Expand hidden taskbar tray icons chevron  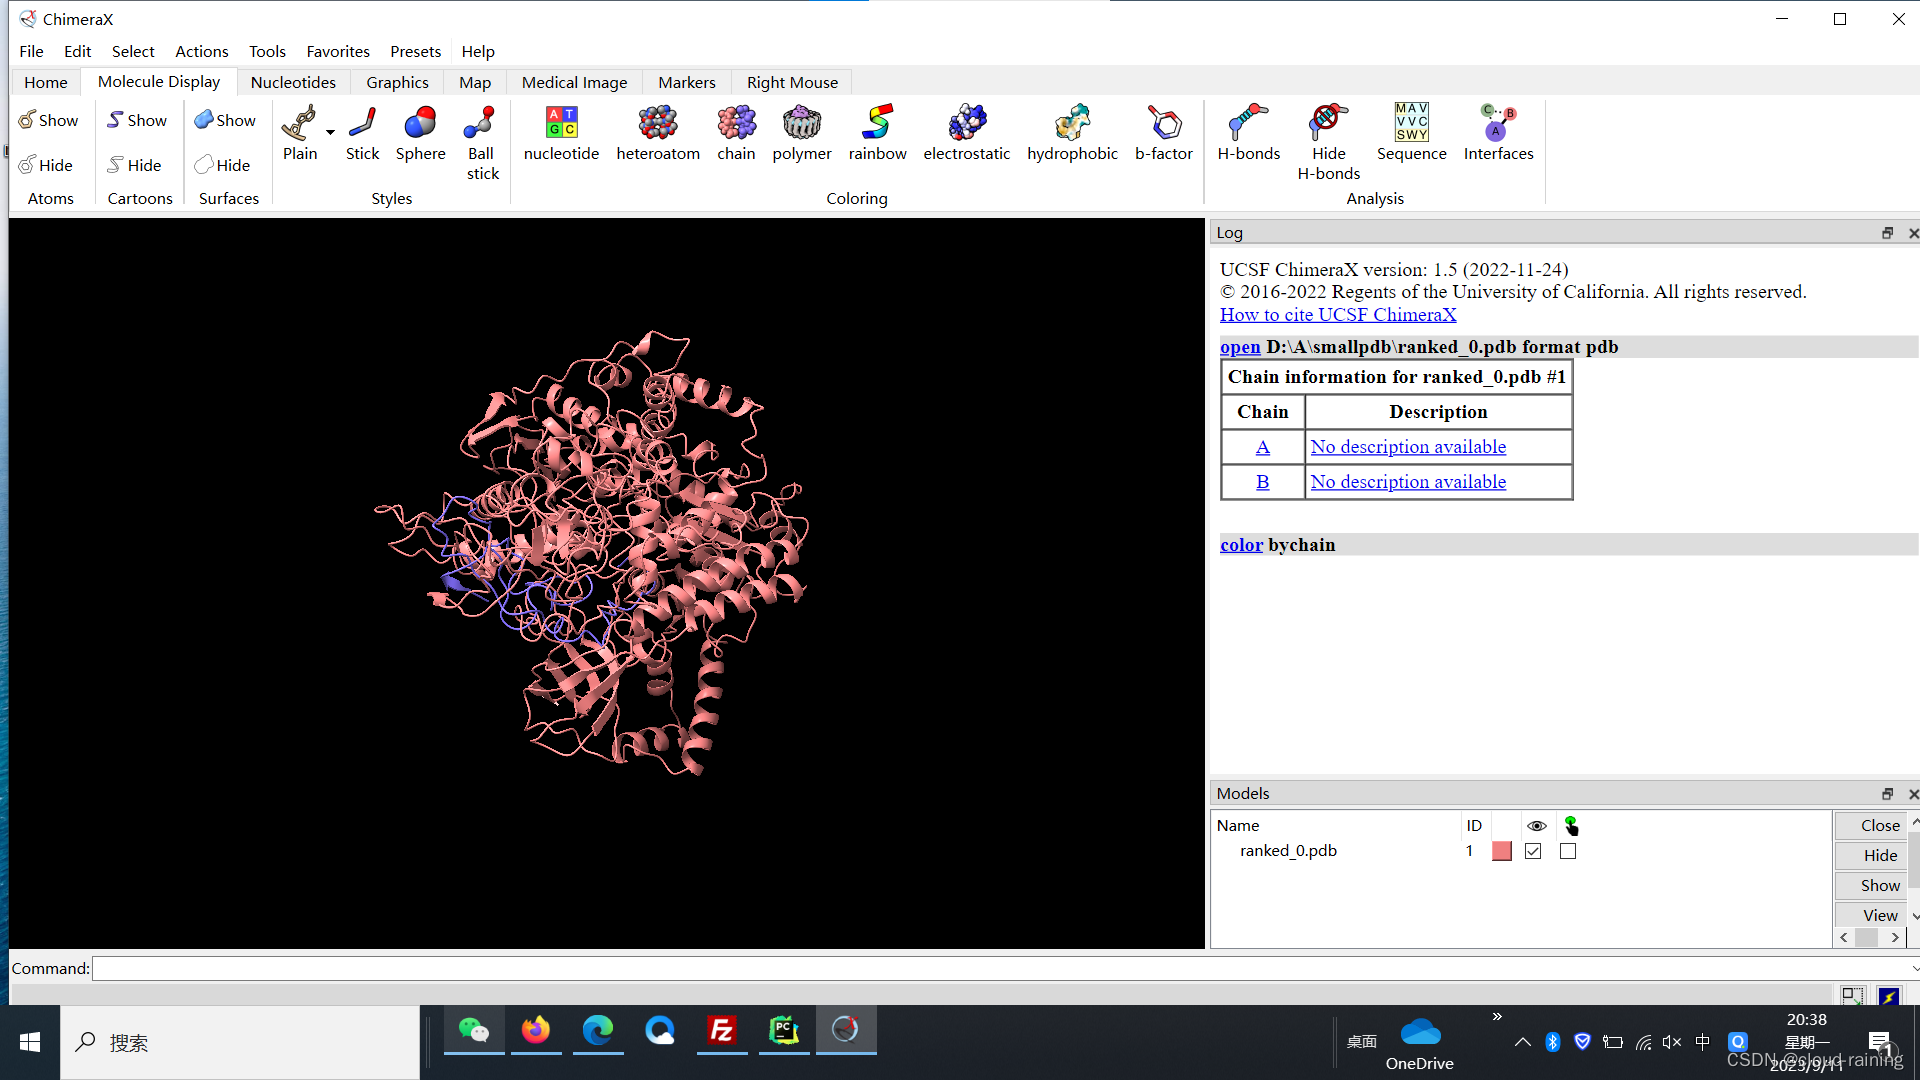[x=1522, y=1042]
